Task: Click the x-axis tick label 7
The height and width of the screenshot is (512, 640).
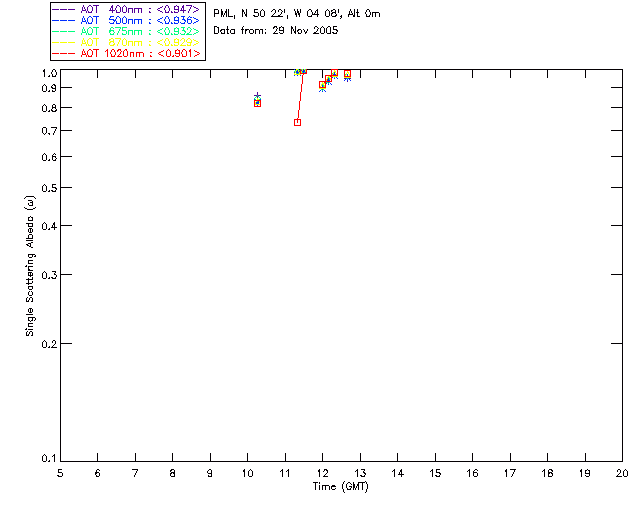Action: pos(135,473)
